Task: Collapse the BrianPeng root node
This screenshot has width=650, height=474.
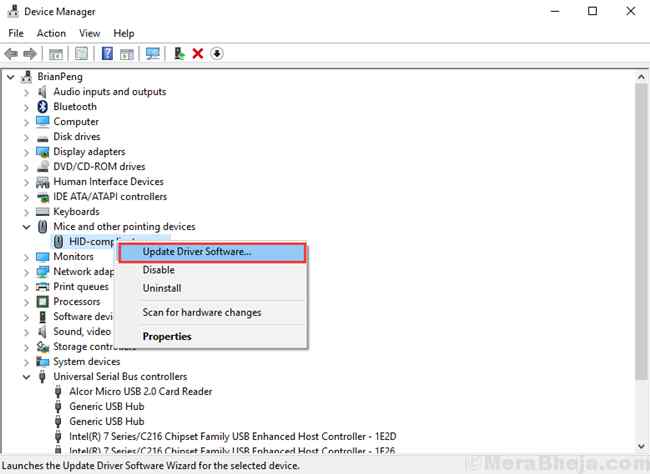Action: point(11,77)
